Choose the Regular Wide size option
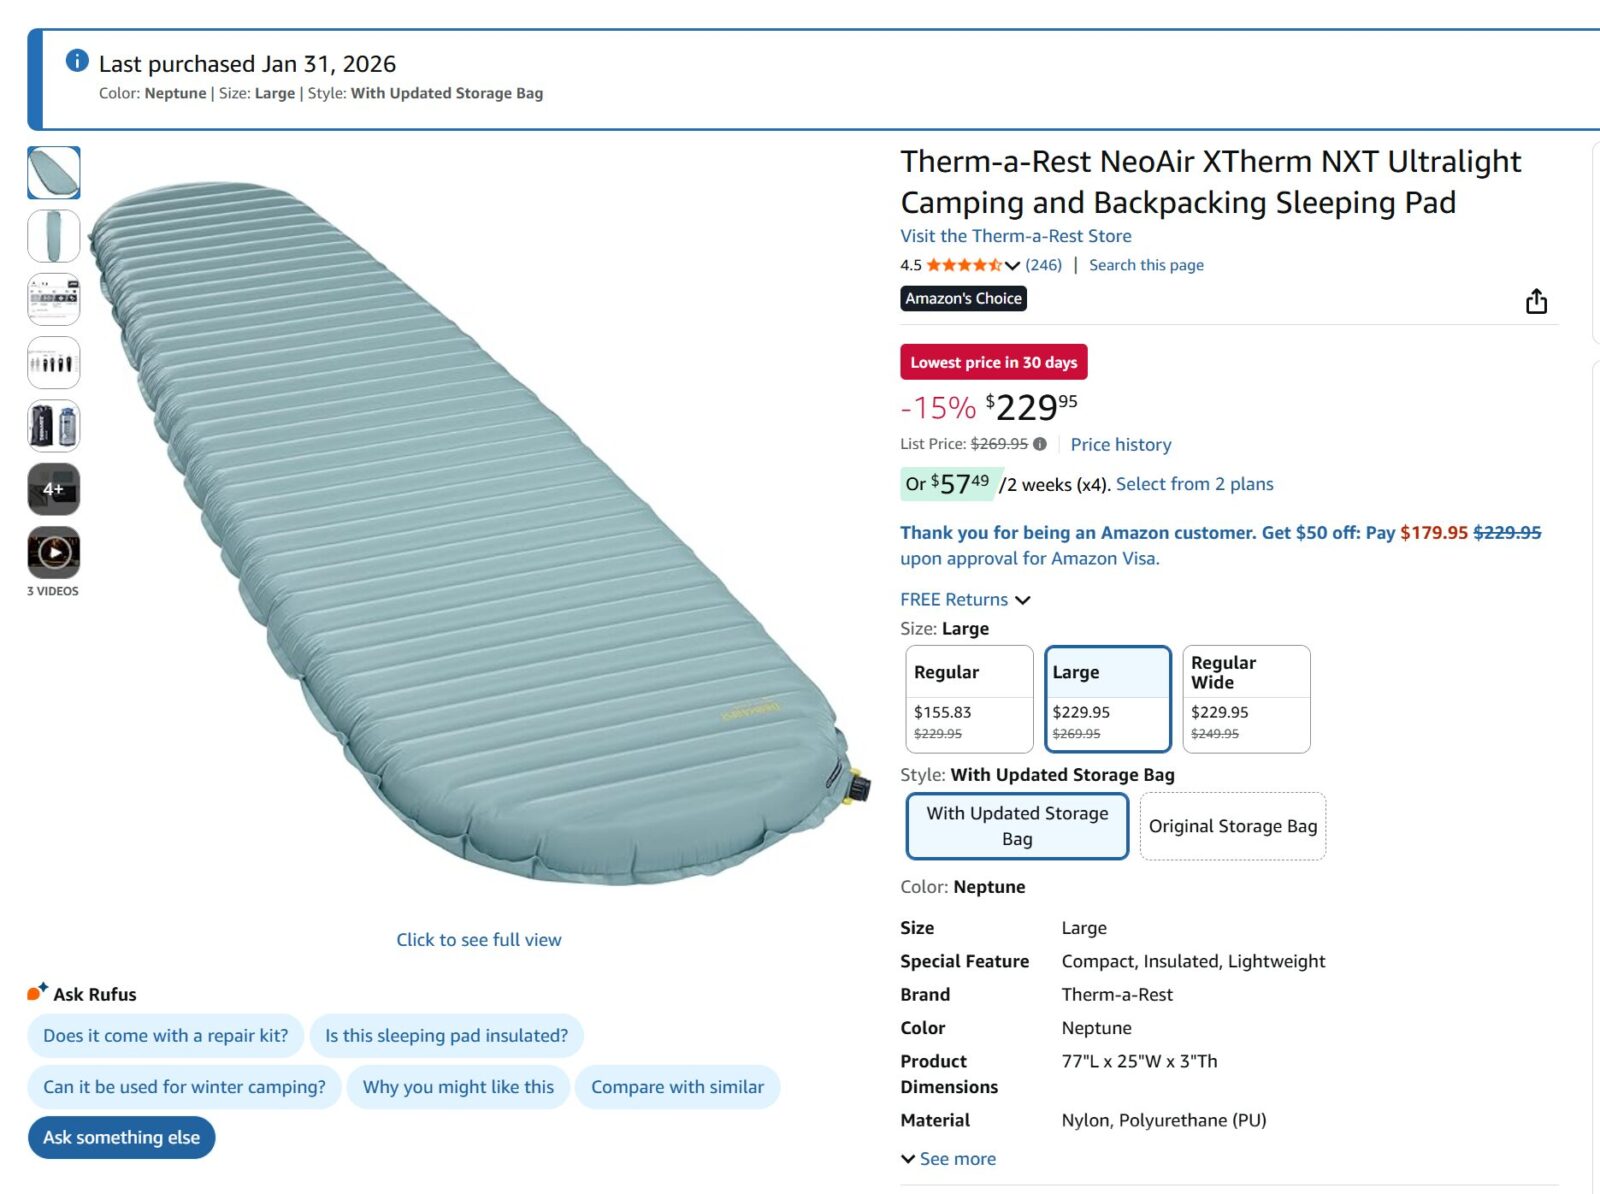Screen dimensions: 1600x1194 [1245, 698]
